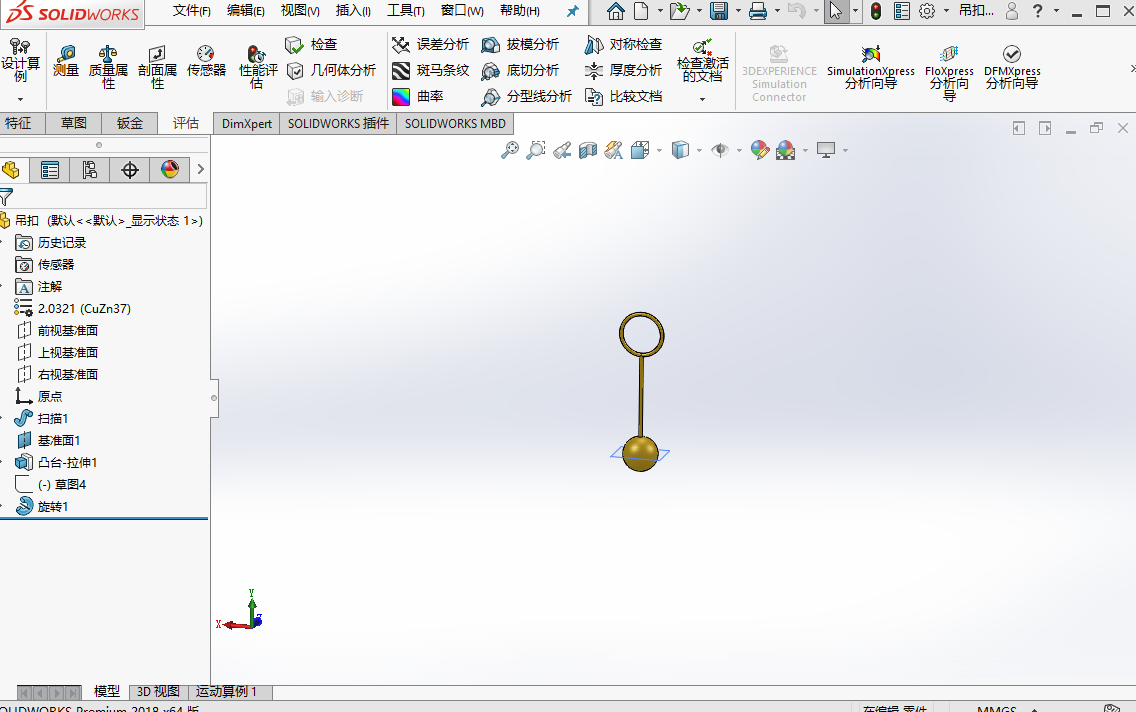Run Performance Evaluation (性能评估)

258,67
